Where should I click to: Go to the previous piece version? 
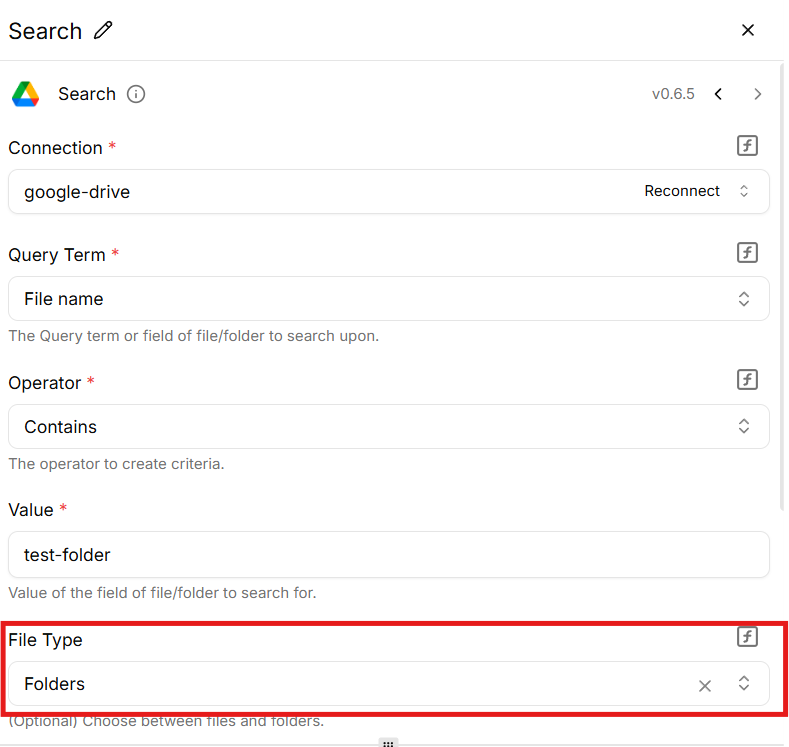718,94
